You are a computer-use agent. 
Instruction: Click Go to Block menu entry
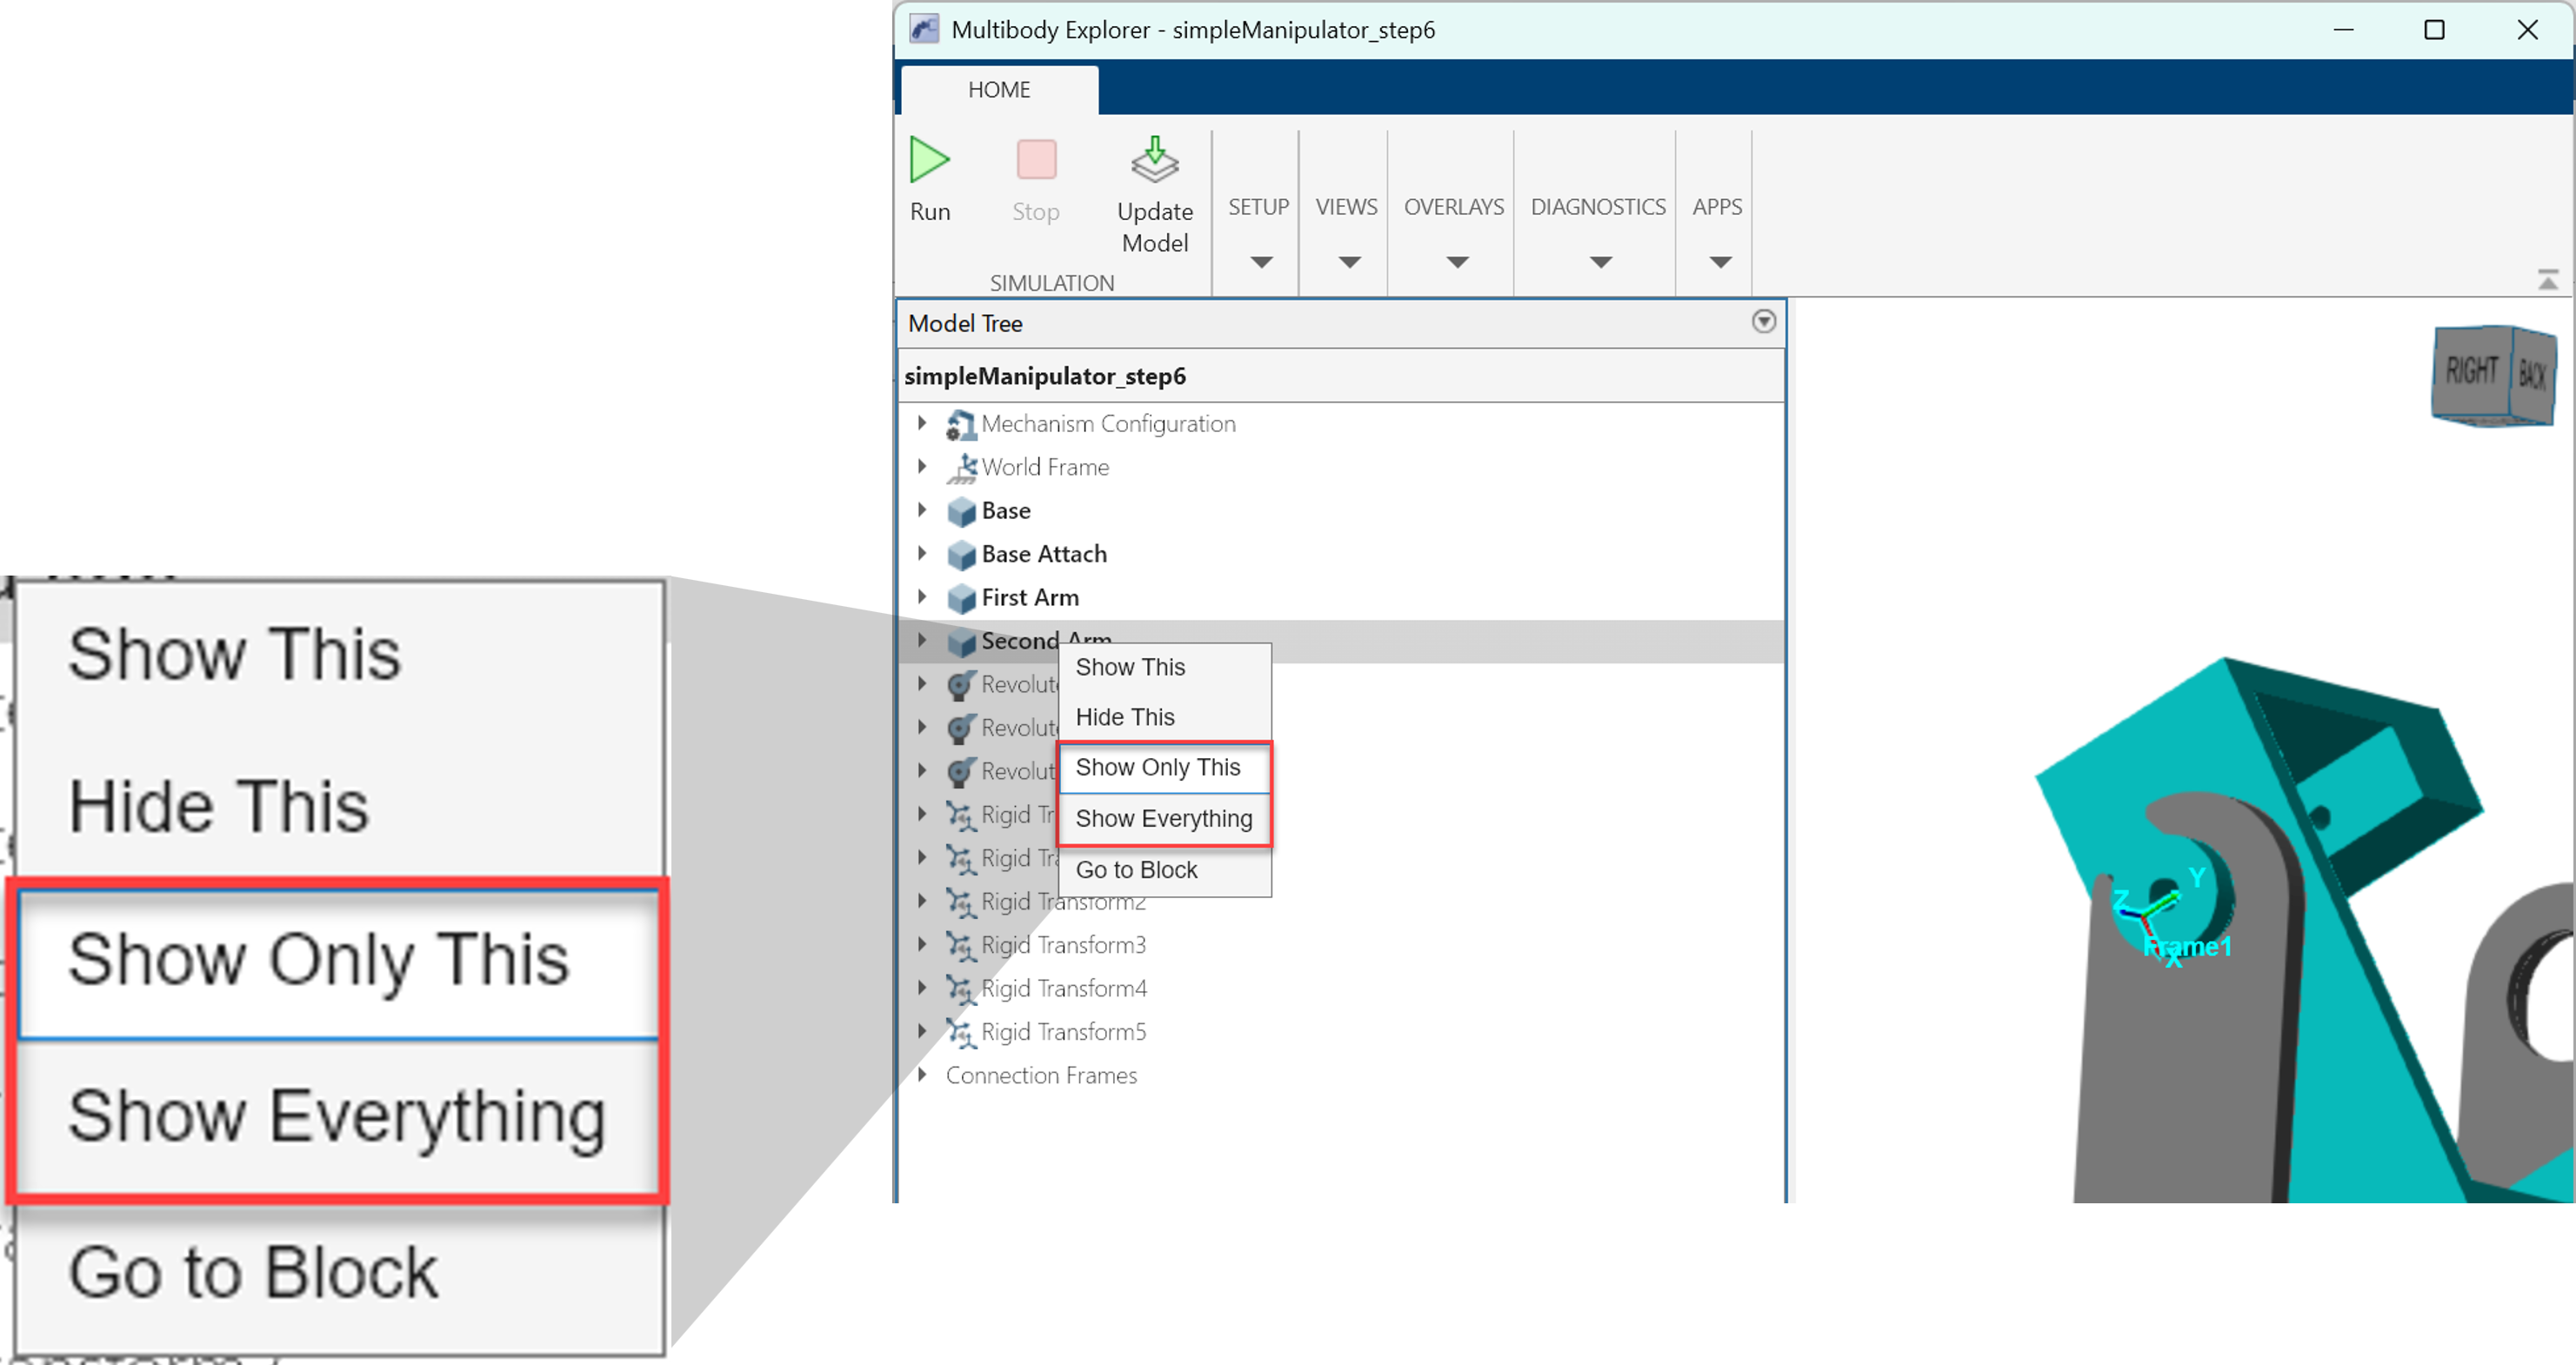pos(1136,870)
